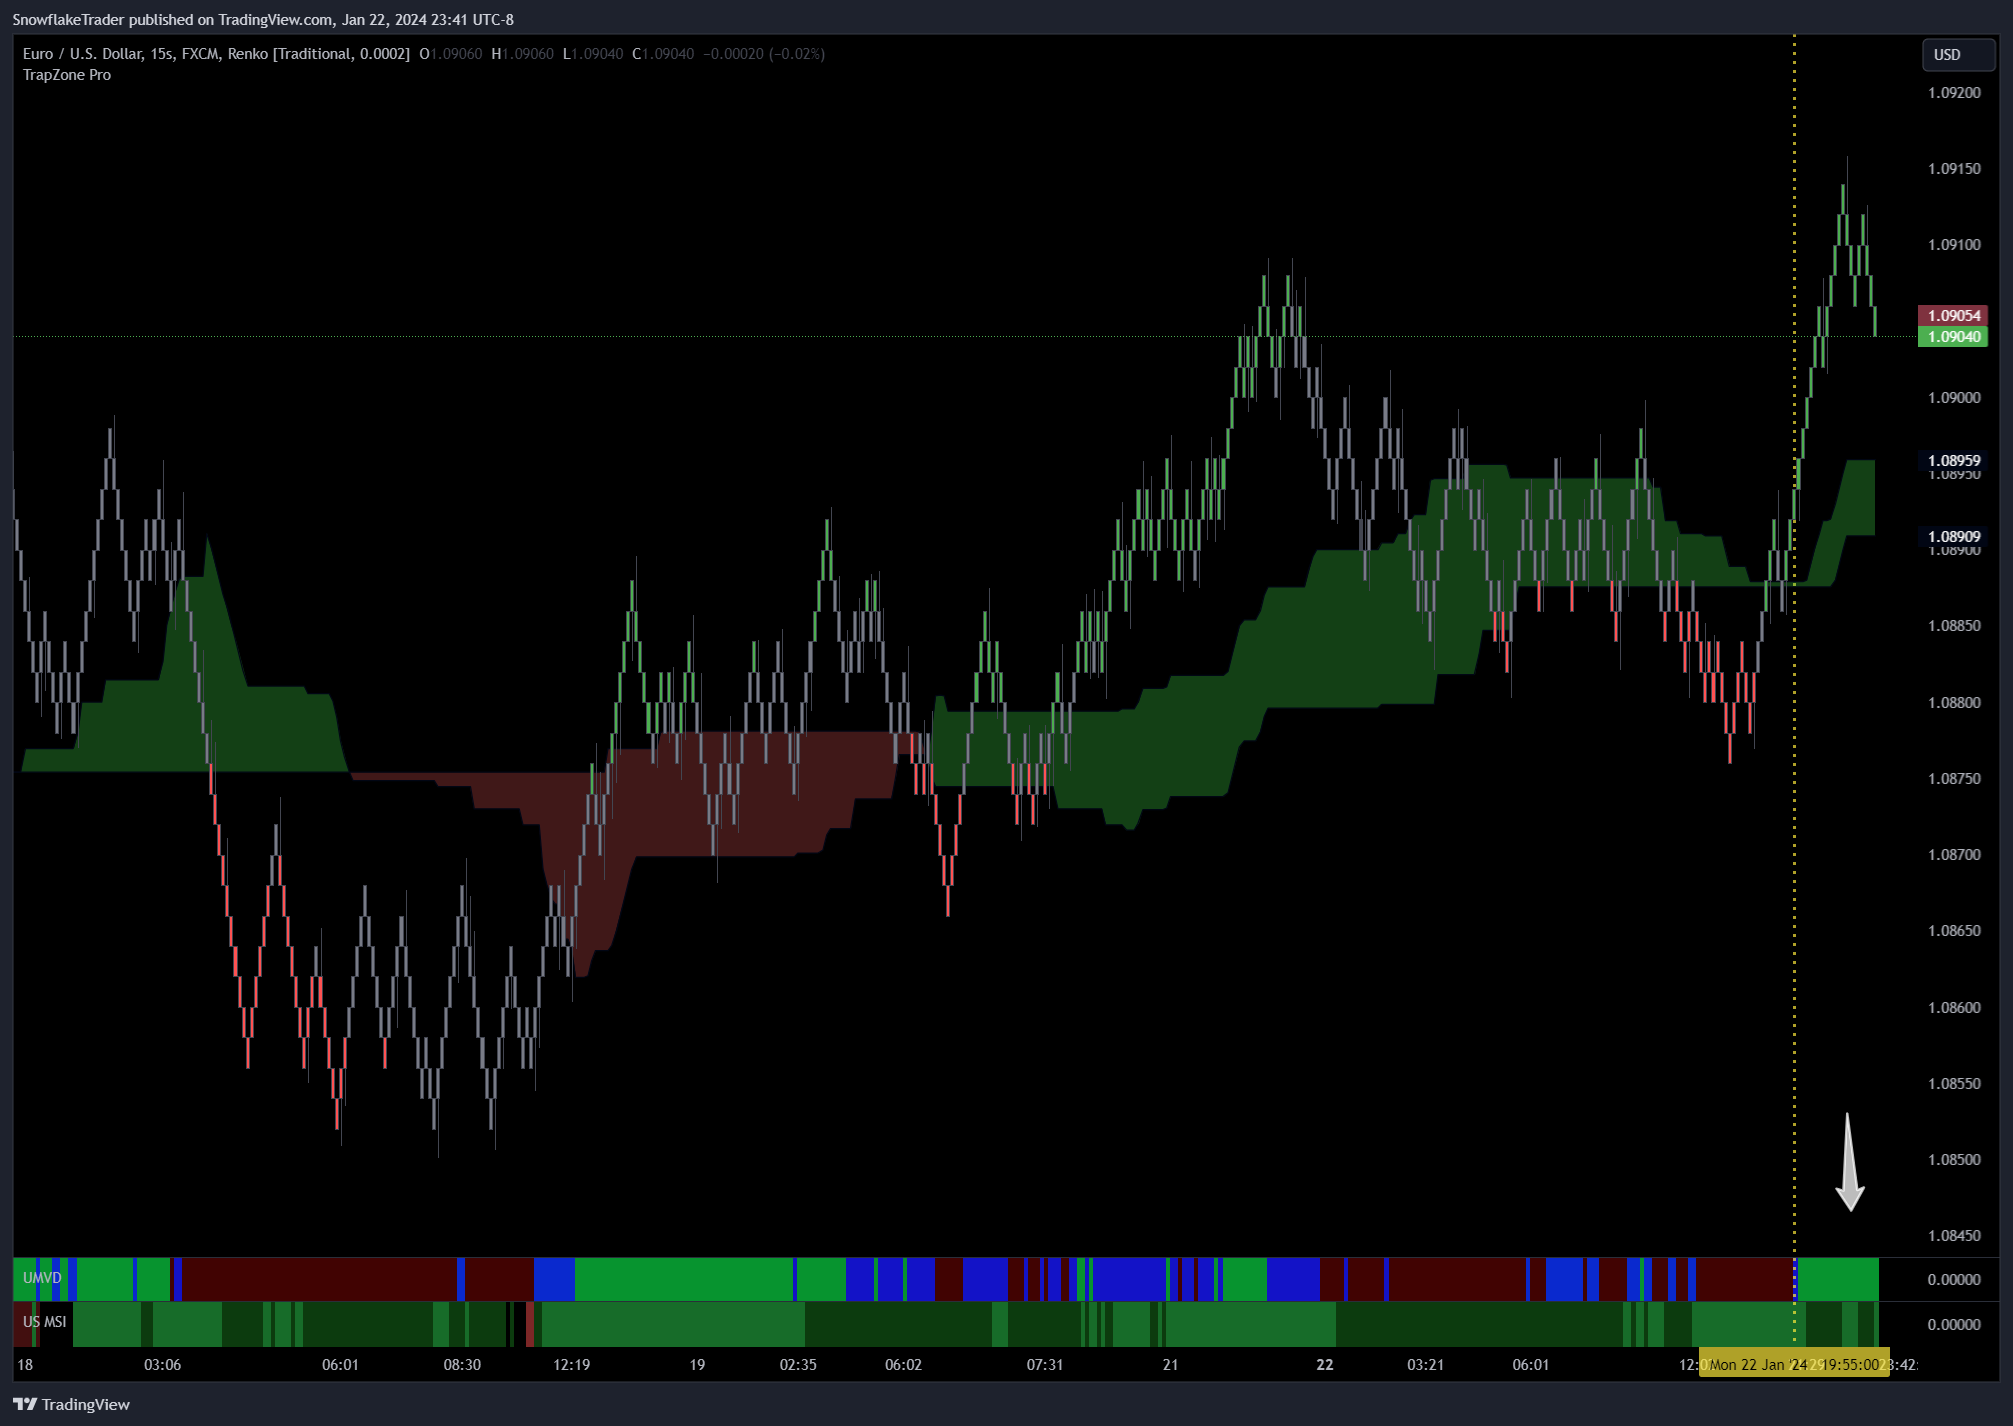
Task: Click the 02:35 time axis label
Action: point(798,1365)
